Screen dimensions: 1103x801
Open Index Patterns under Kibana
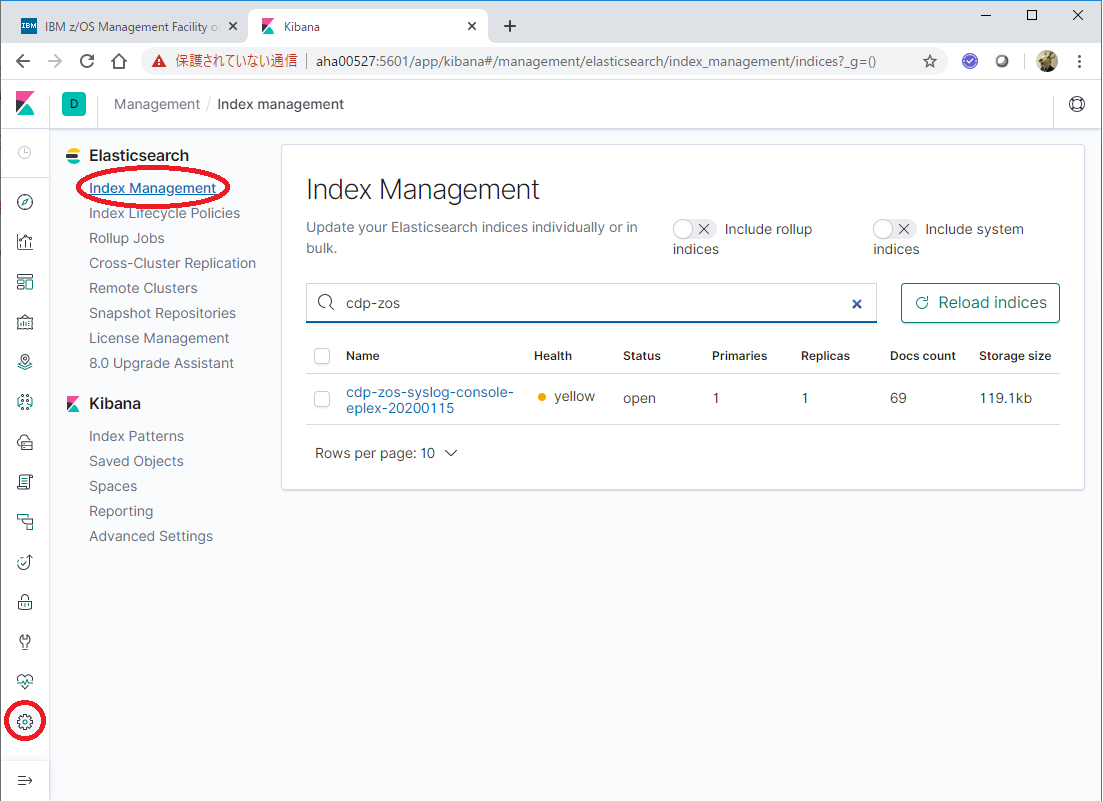tap(136, 436)
